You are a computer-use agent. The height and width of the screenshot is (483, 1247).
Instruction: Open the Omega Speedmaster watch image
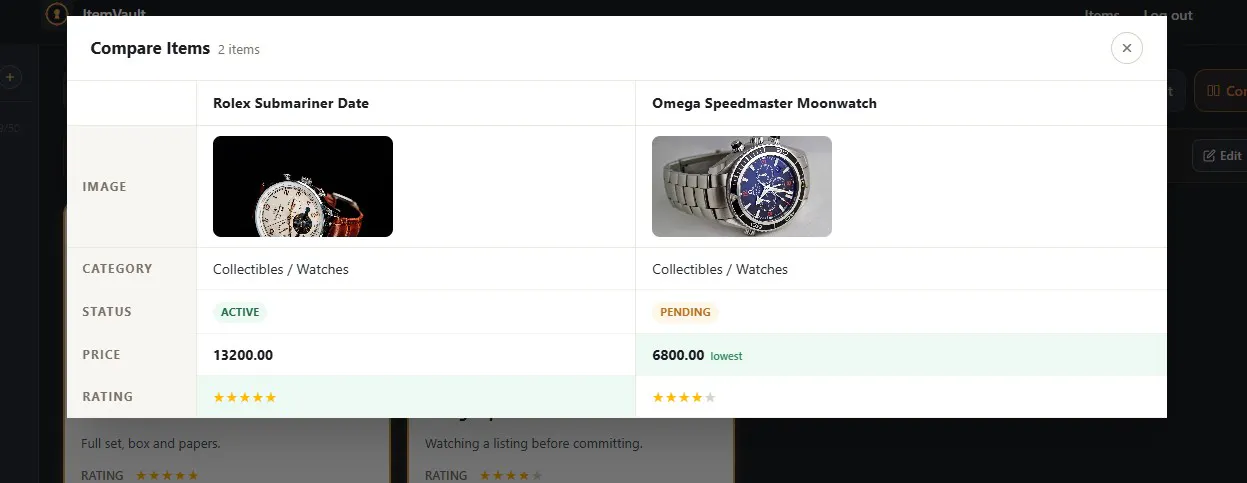point(742,186)
